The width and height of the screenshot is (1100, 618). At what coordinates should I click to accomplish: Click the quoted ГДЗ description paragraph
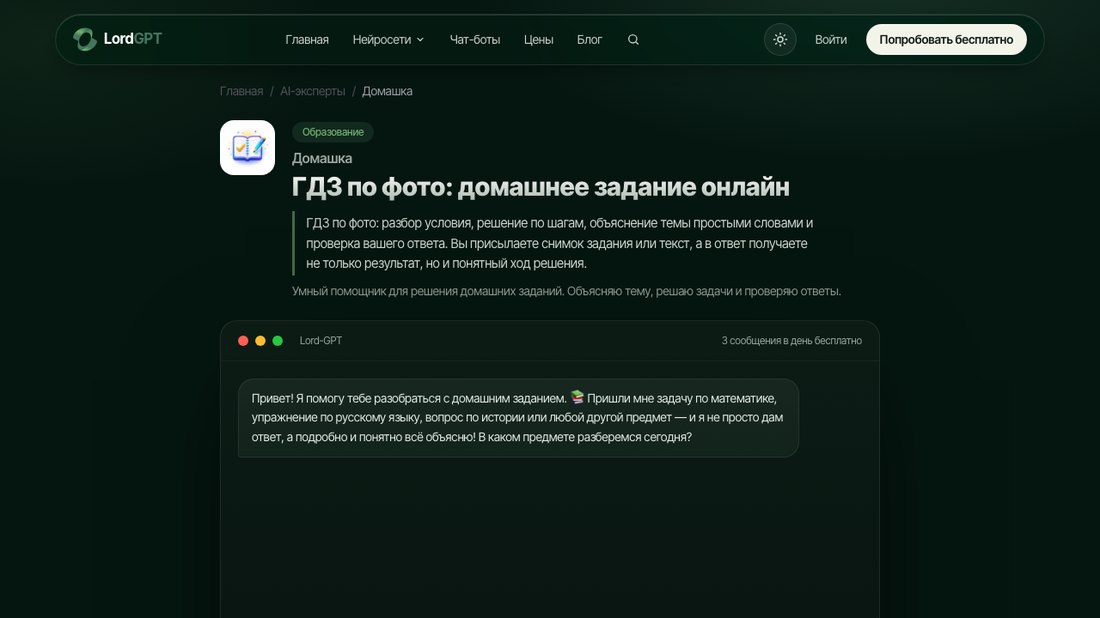pos(559,243)
